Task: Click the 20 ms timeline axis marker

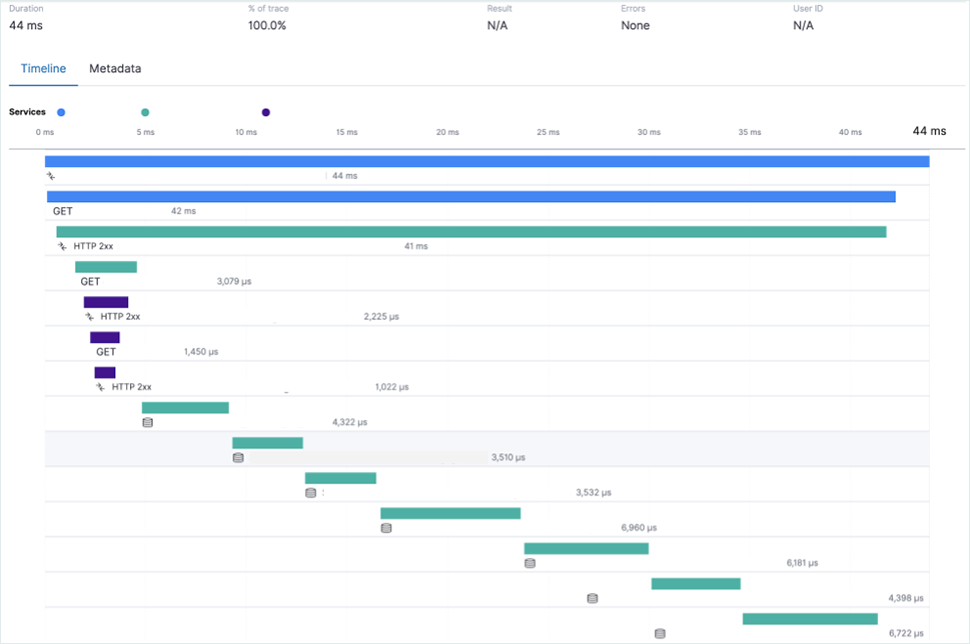Action: tap(448, 132)
